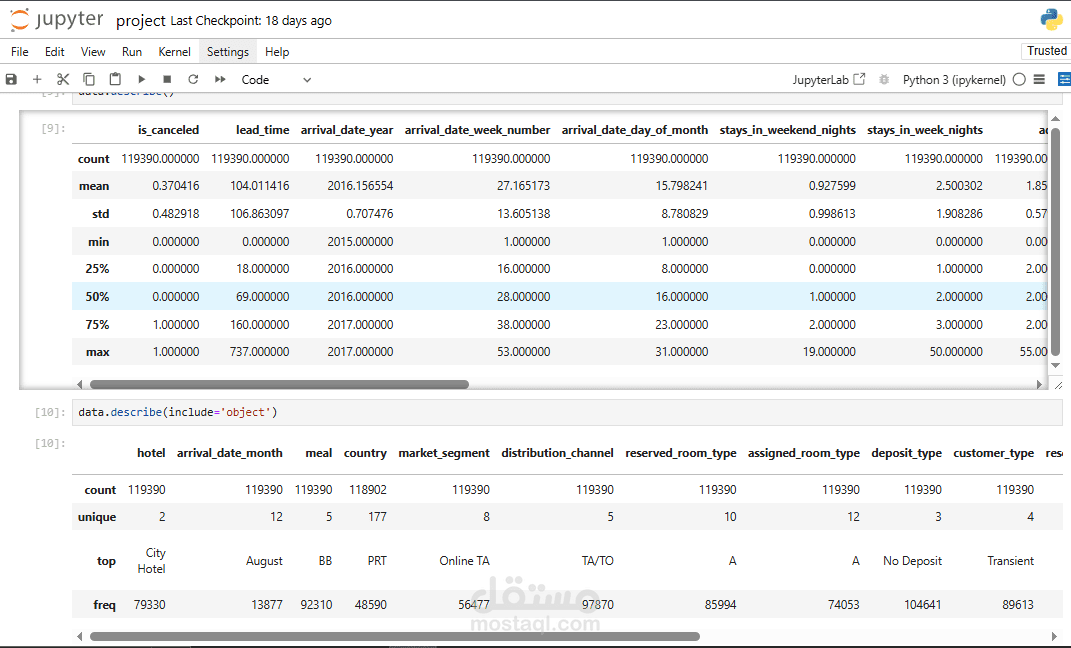Open the Code cell type dropdown
The width and height of the screenshot is (1071, 648).
point(276,80)
